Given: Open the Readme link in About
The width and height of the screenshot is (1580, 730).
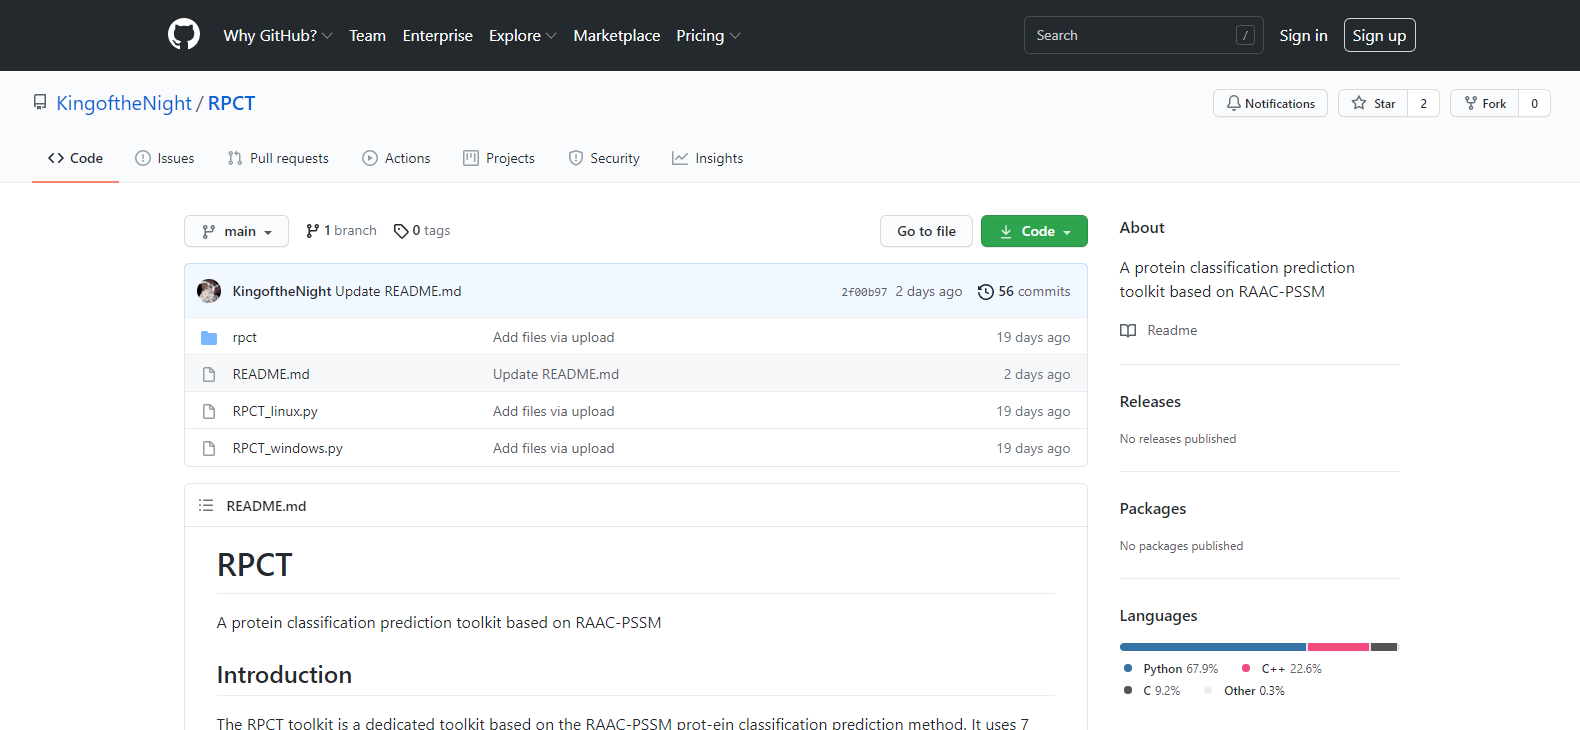Looking at the screenshot, I should (x=1172, y=330).
